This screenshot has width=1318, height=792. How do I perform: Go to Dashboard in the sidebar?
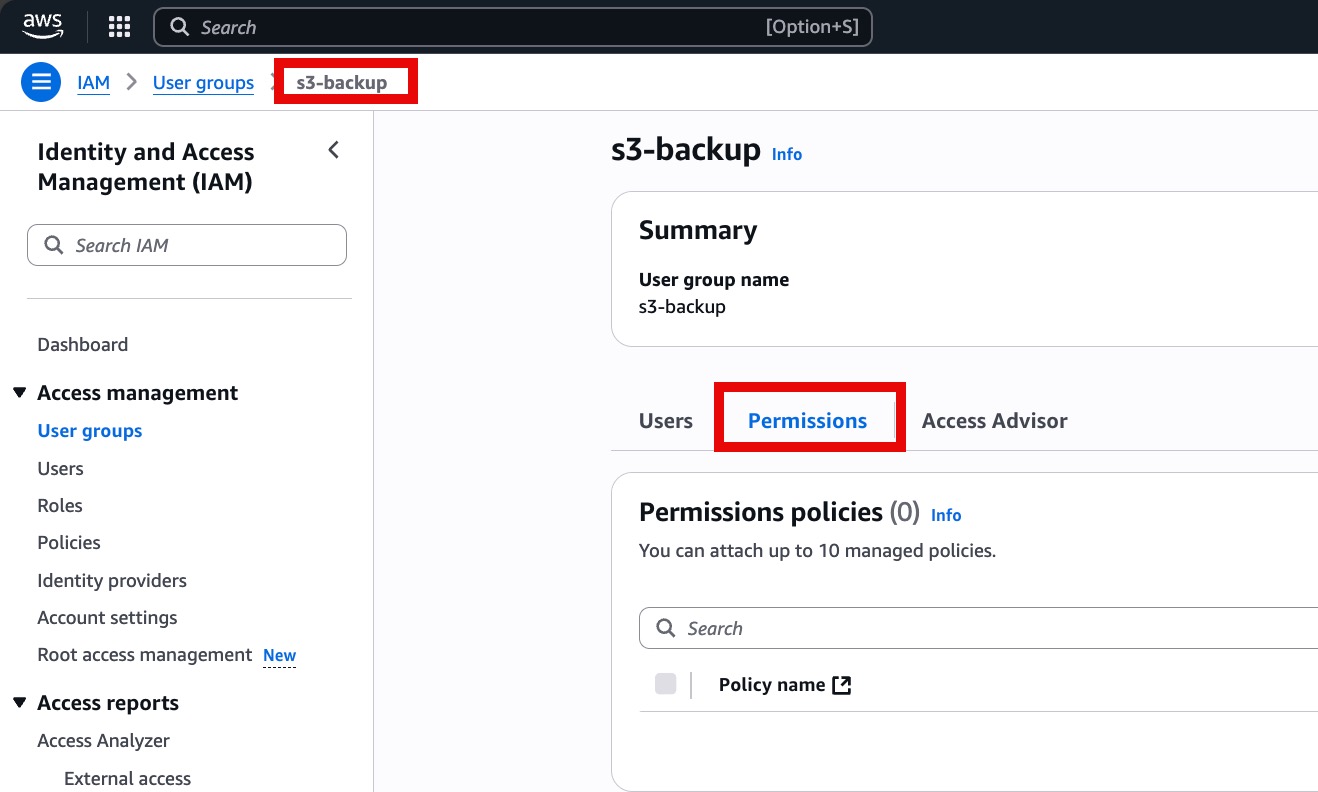(83, 345)
